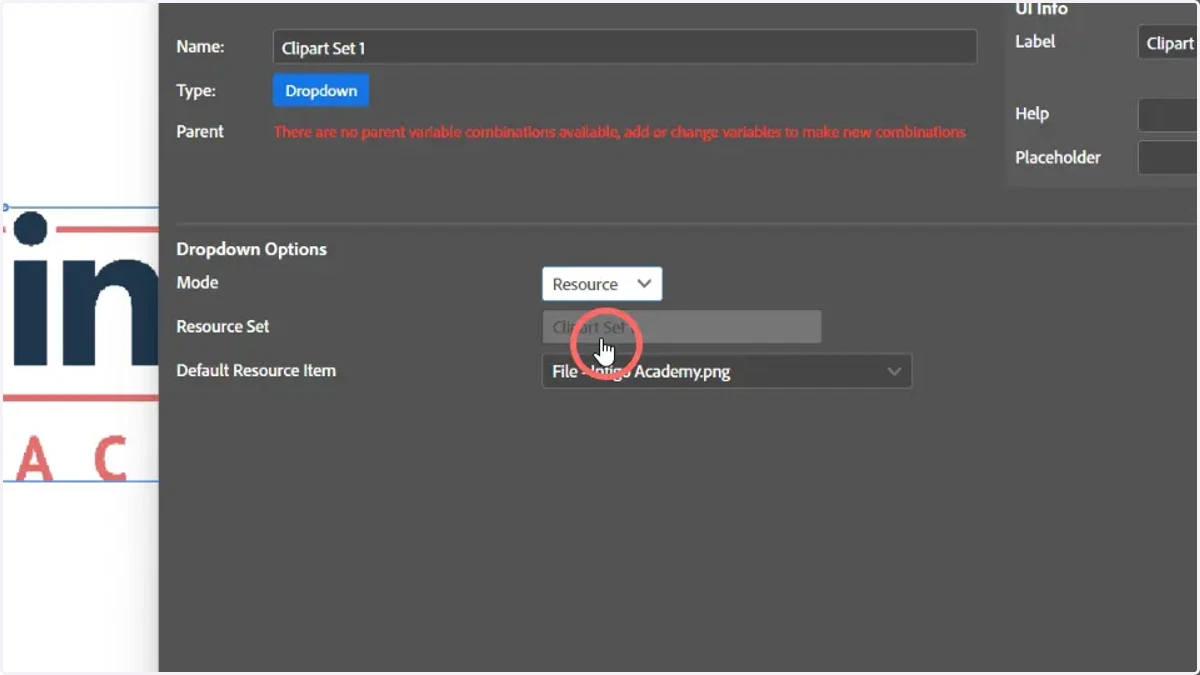
Task: Click the Mode label
Action: pos(197,282)
